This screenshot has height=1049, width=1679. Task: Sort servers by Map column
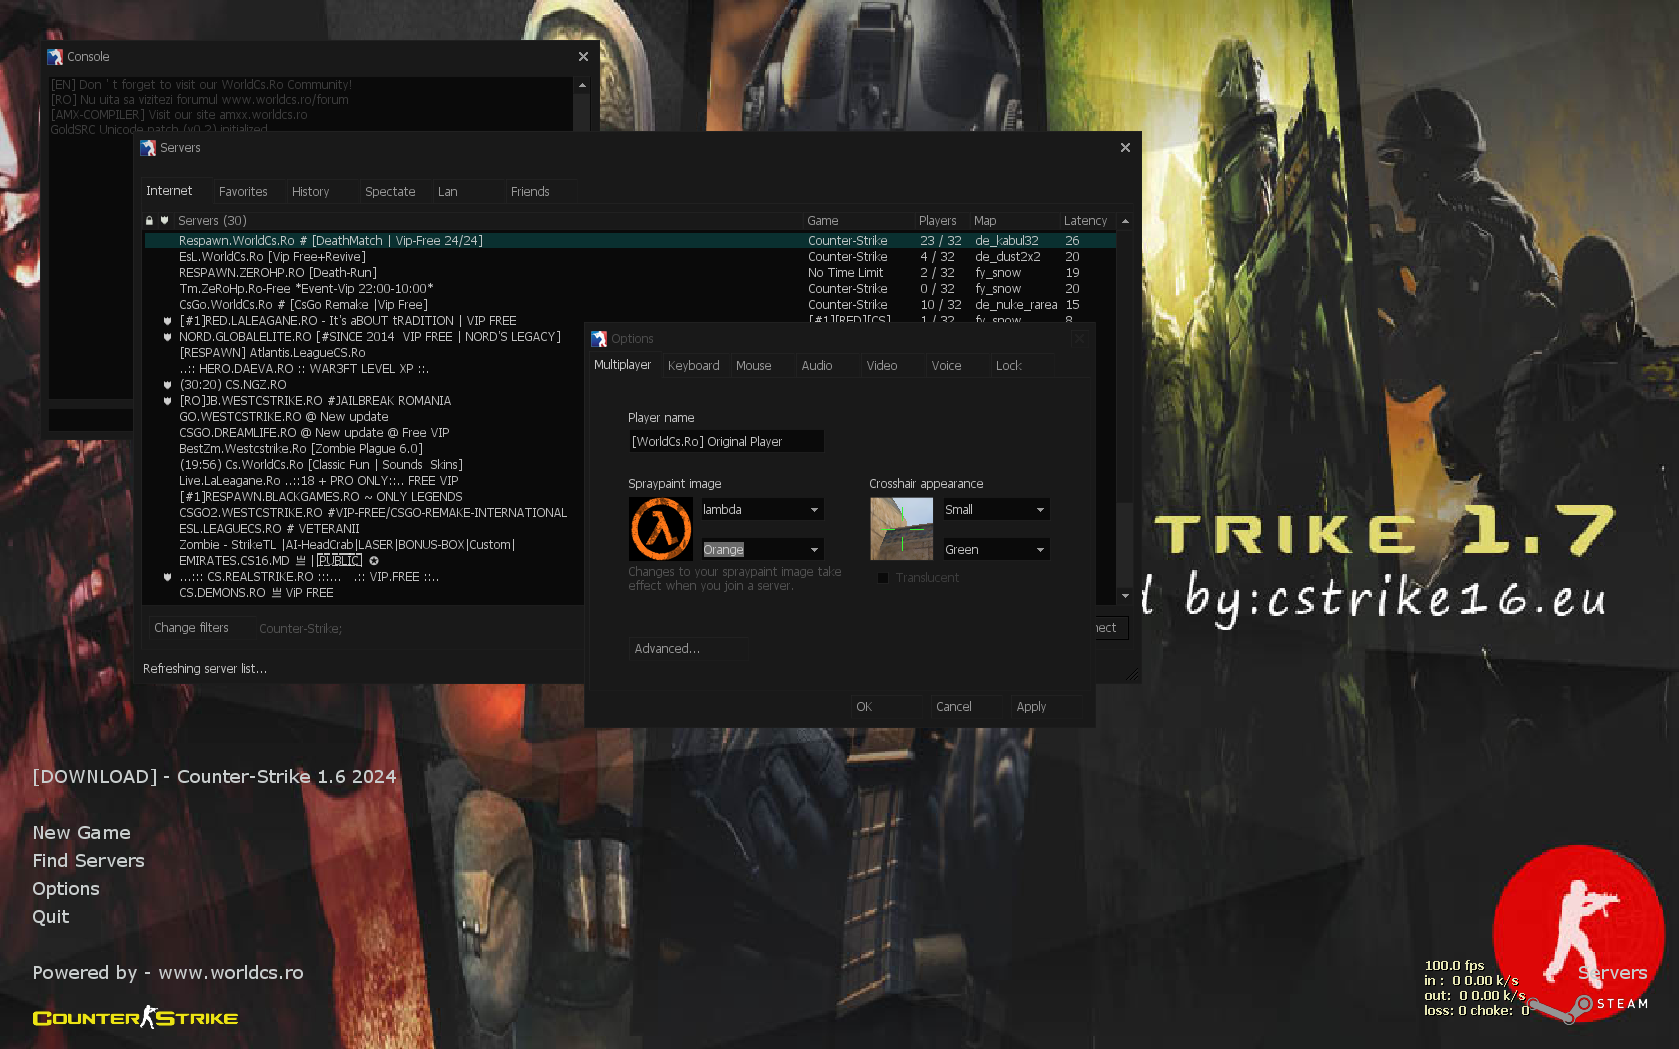(1014, 221)
